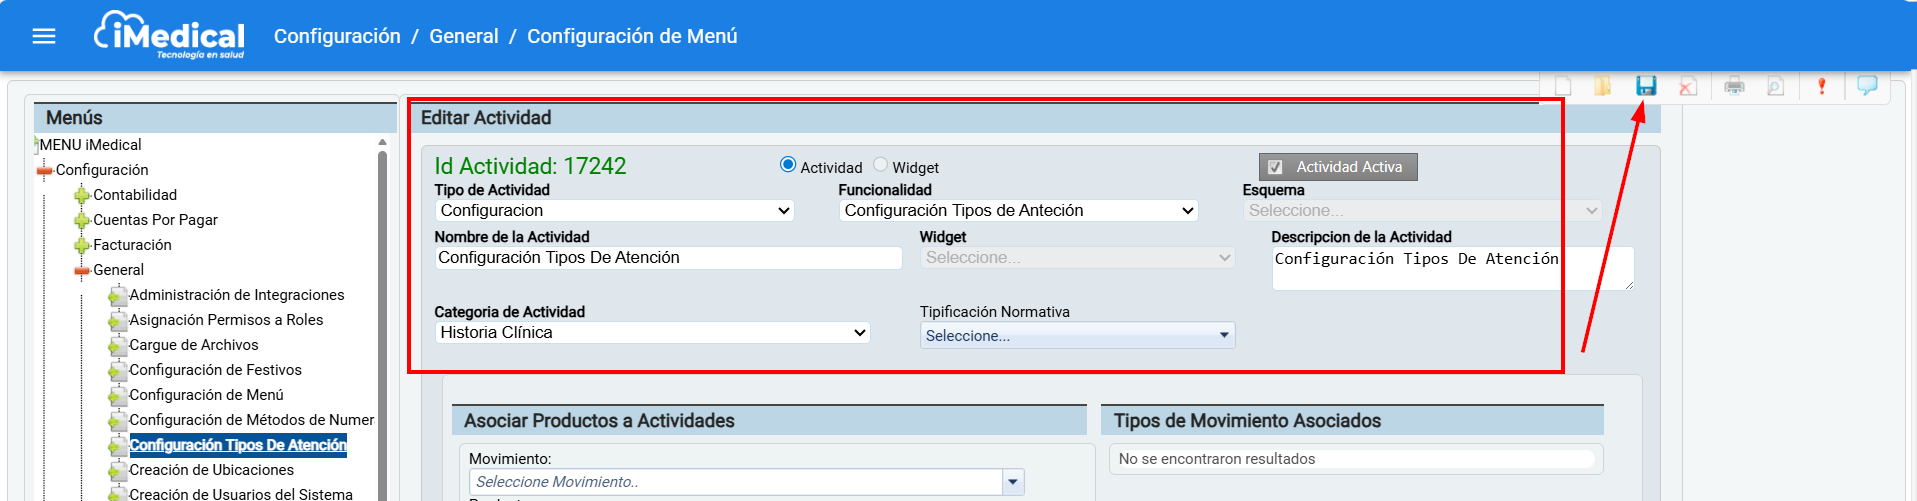Select the Widget radio button
1917x501 pixels.
[x=880, y=165]
